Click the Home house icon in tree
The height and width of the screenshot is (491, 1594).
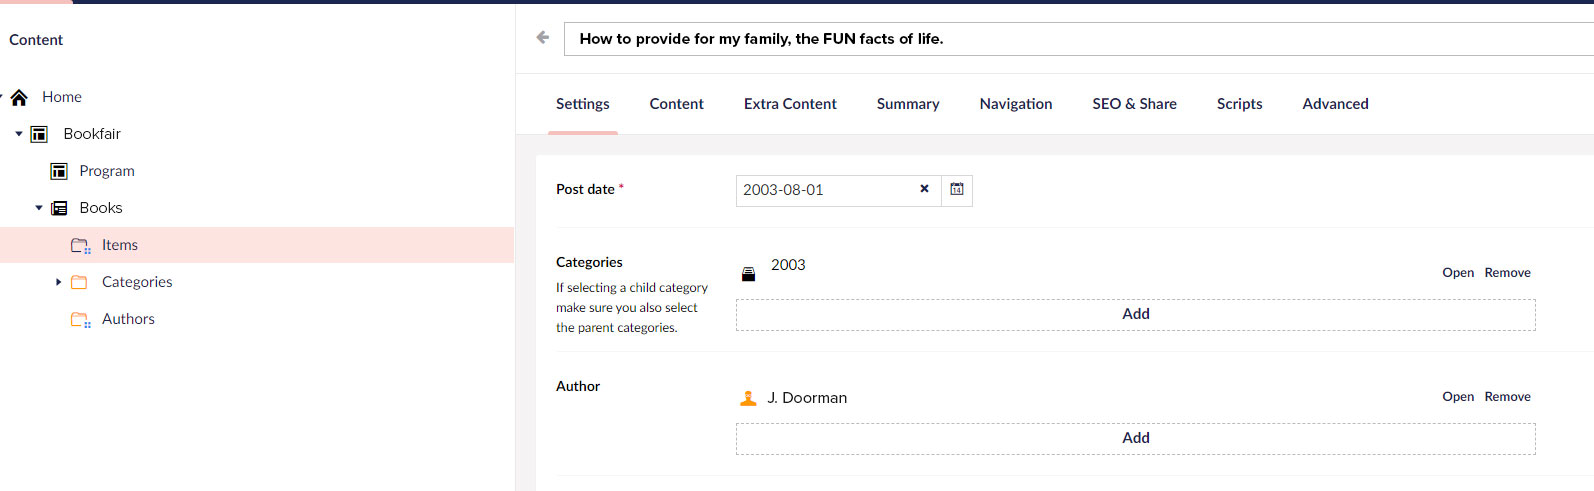tap(19, 97)
